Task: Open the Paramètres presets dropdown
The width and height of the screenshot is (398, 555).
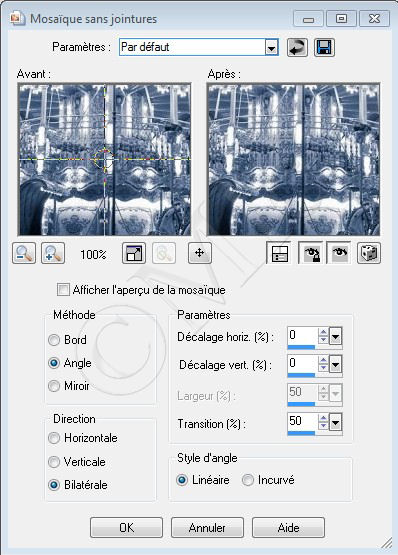Action: (272, 47)
